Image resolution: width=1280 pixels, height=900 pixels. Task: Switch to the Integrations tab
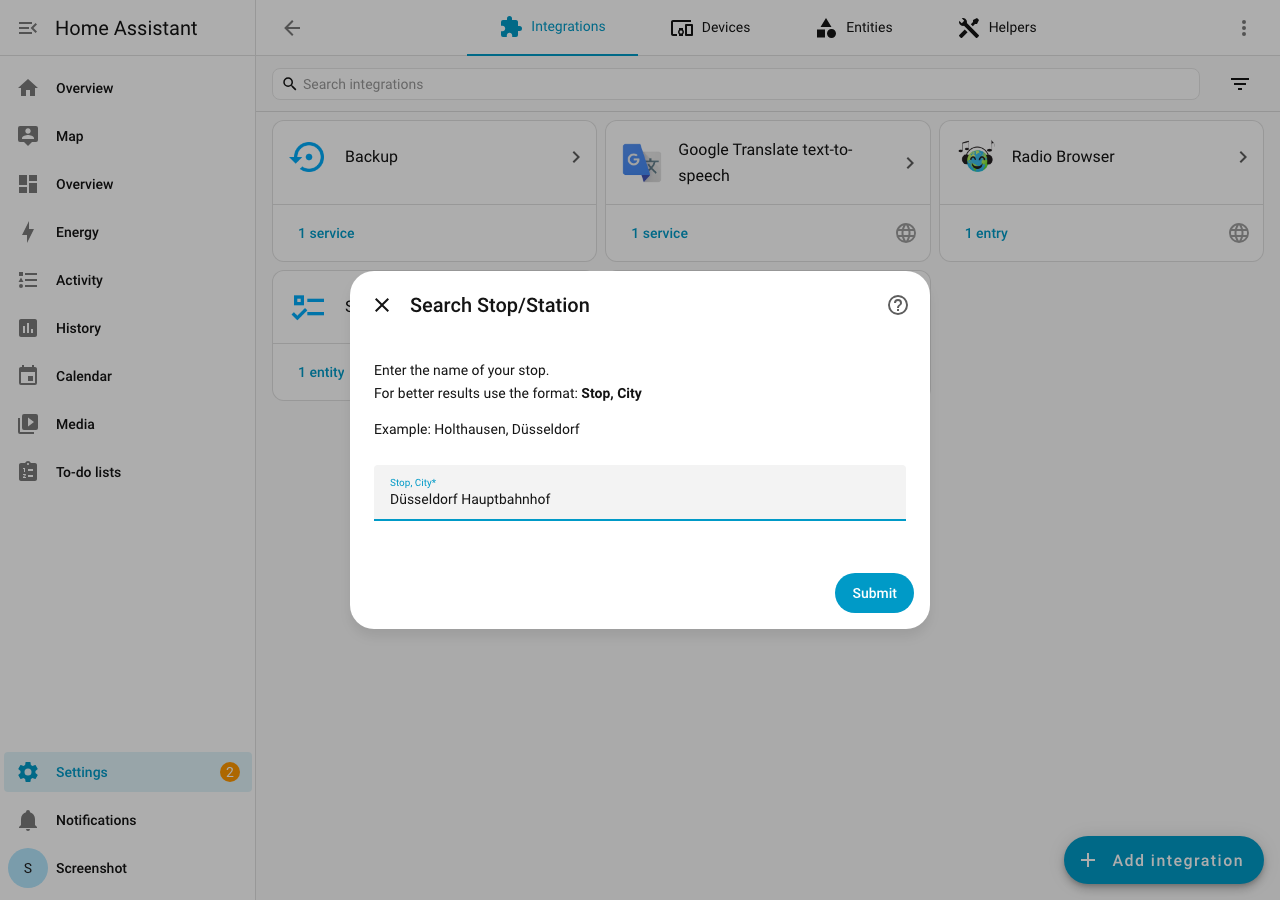552,27
